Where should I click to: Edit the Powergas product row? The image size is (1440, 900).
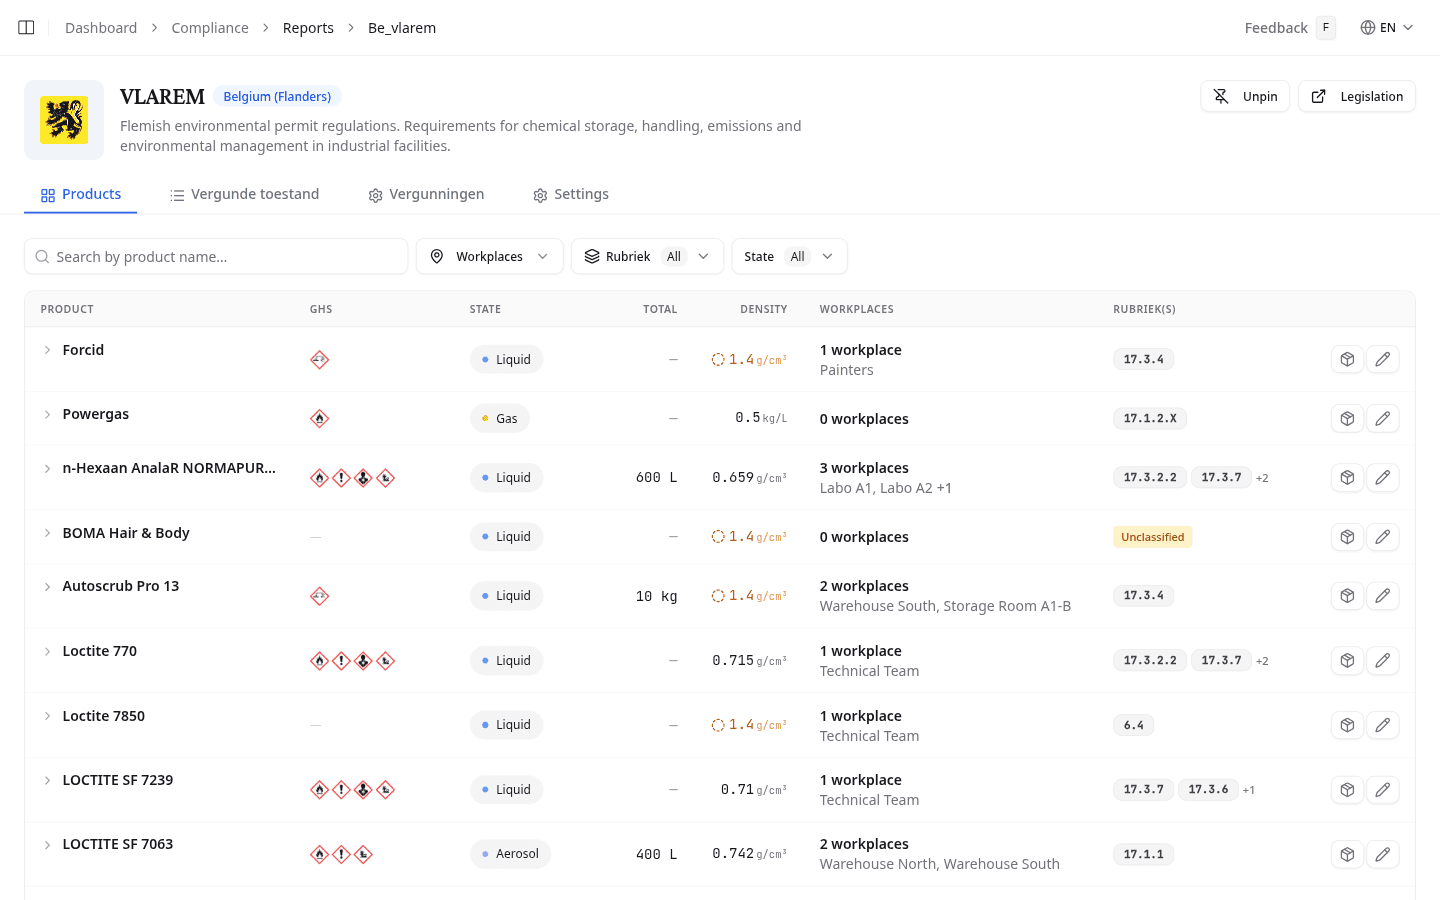click(x=1382, y=418)
